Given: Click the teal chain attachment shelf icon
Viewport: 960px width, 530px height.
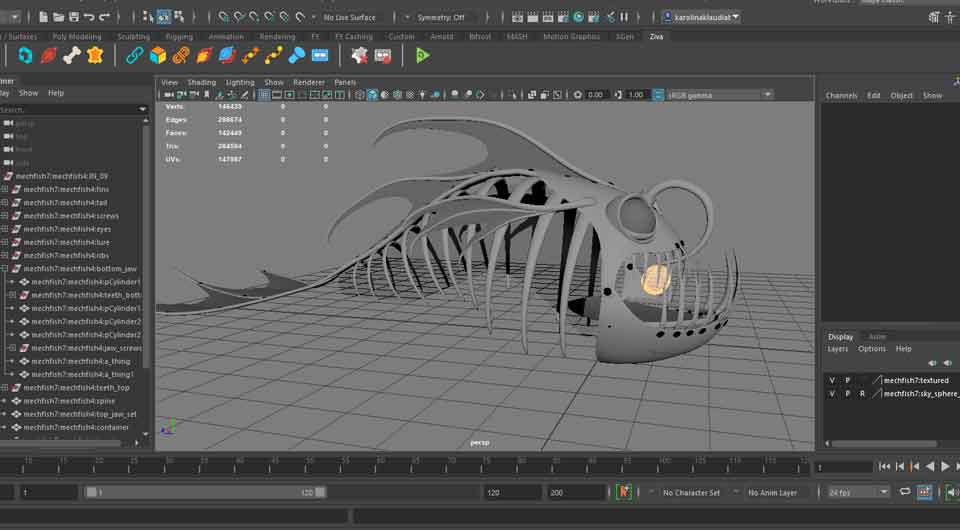Looking at the screenshot, I should point(135,56).
